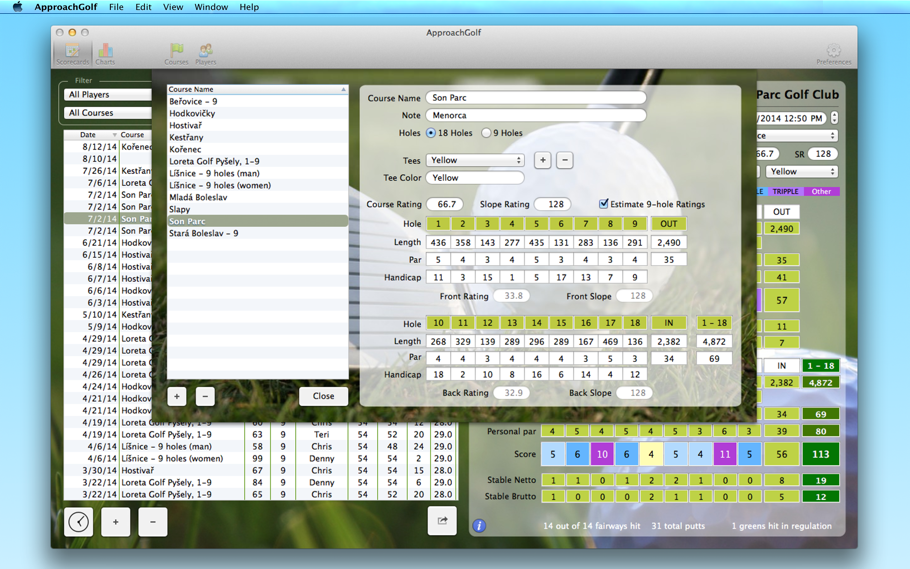Image resolution: width=910 pixels, height=569 pixels.
Task: Select the 3/30/14 Hostivař scorecard row
Action: click(x=260, y=470)
